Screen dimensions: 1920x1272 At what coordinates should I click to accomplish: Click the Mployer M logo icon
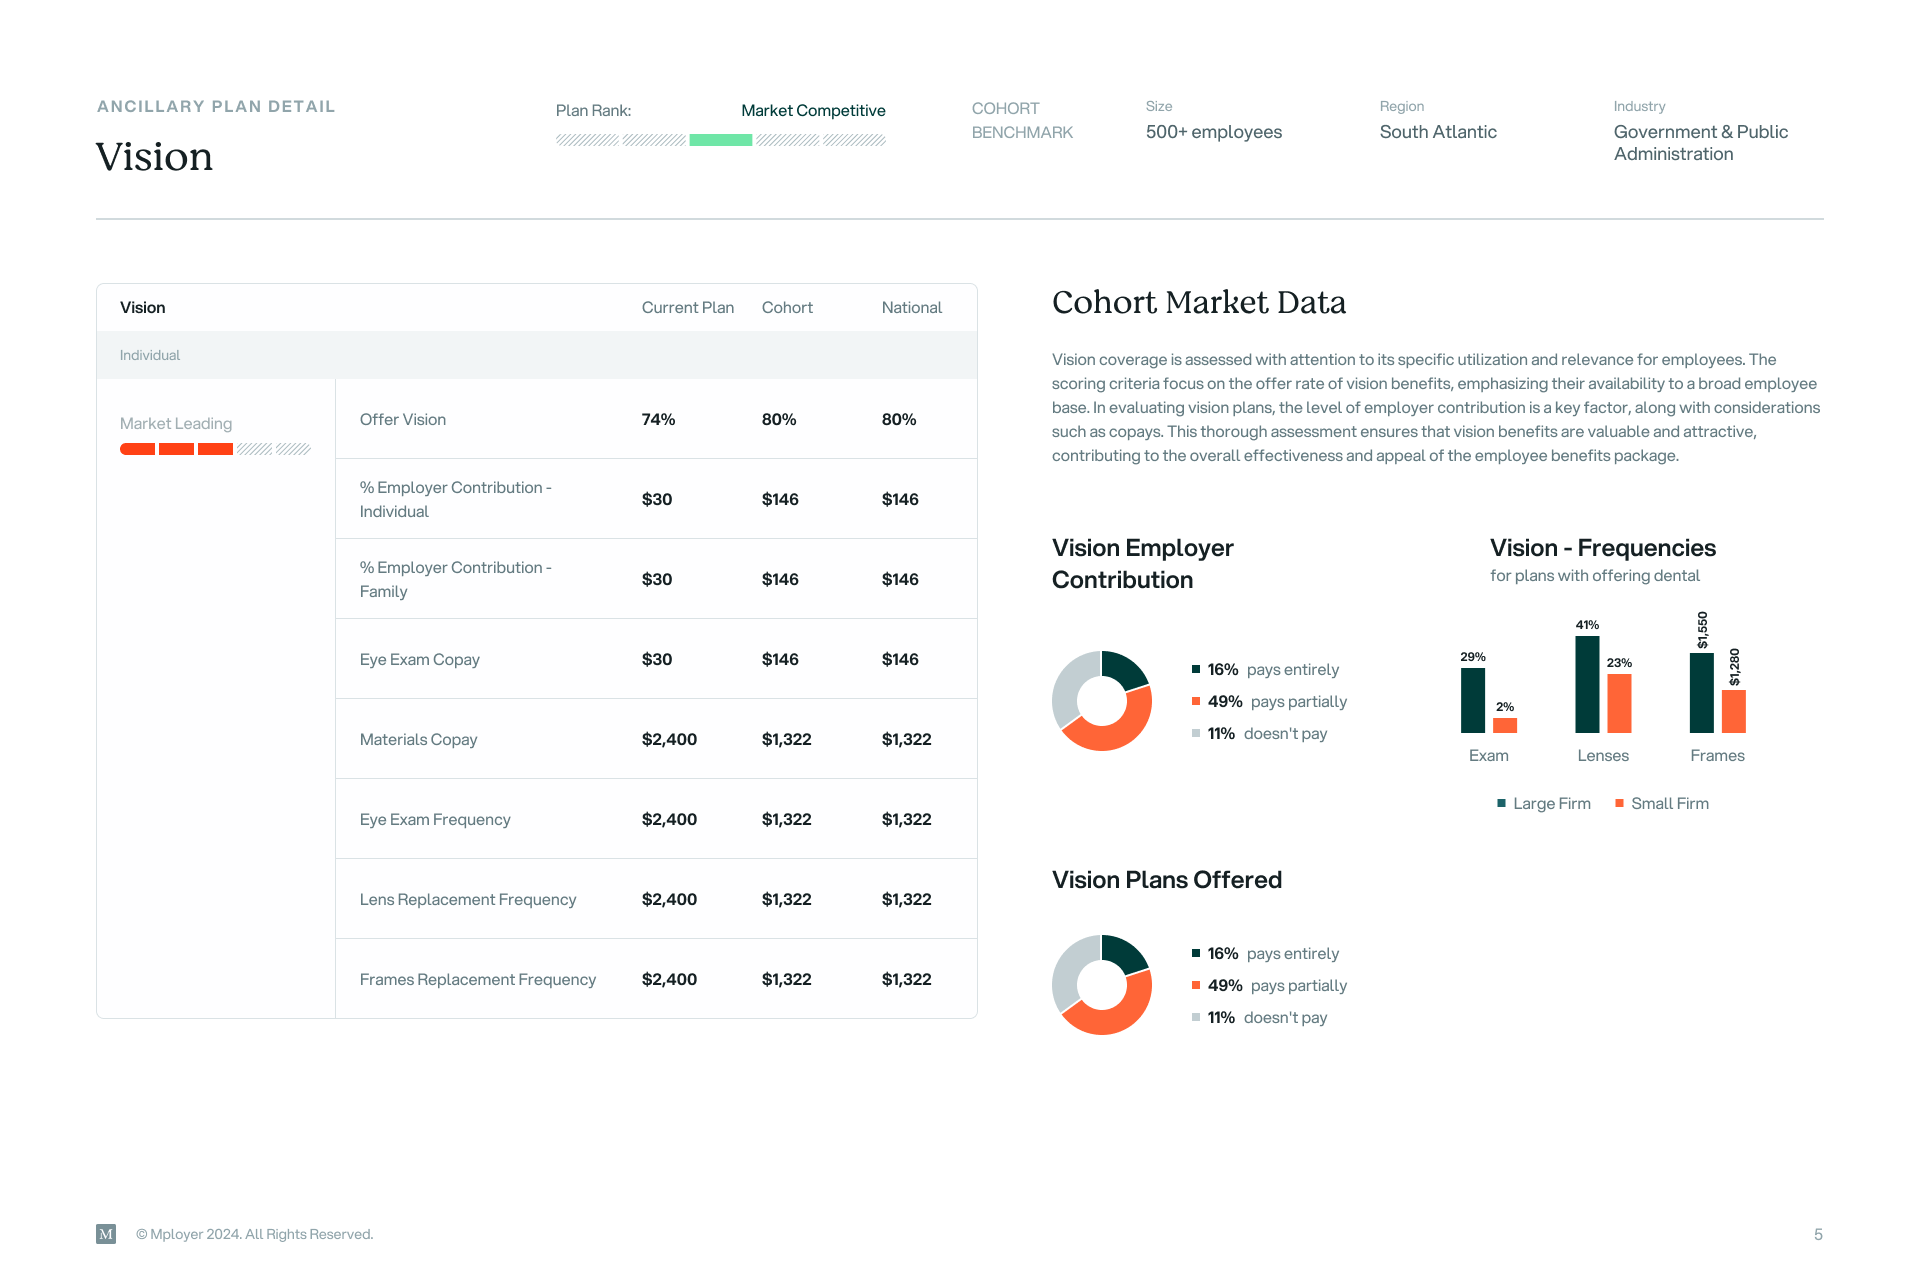[106, 1234]
